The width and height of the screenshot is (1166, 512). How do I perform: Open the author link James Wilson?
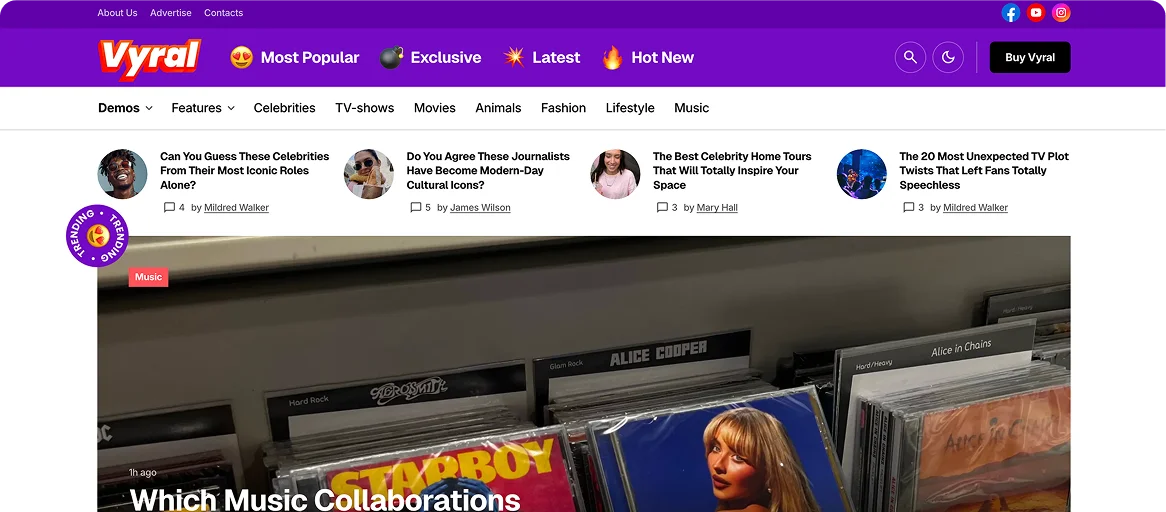pos(480,207)
